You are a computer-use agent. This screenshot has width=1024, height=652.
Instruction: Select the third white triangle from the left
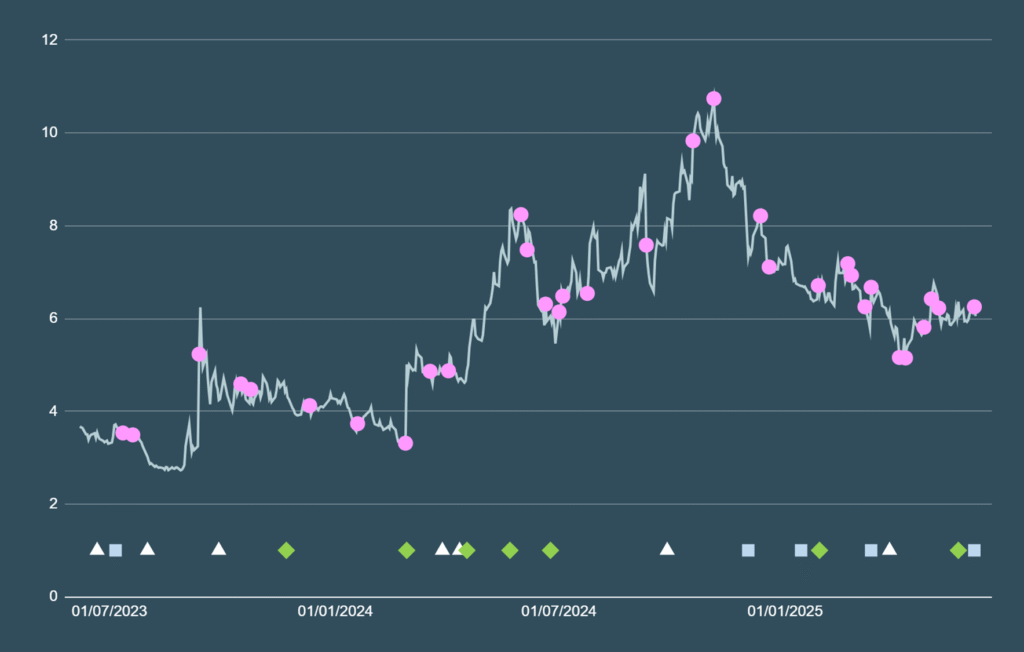pyautogui.click(x=219, y=549)
